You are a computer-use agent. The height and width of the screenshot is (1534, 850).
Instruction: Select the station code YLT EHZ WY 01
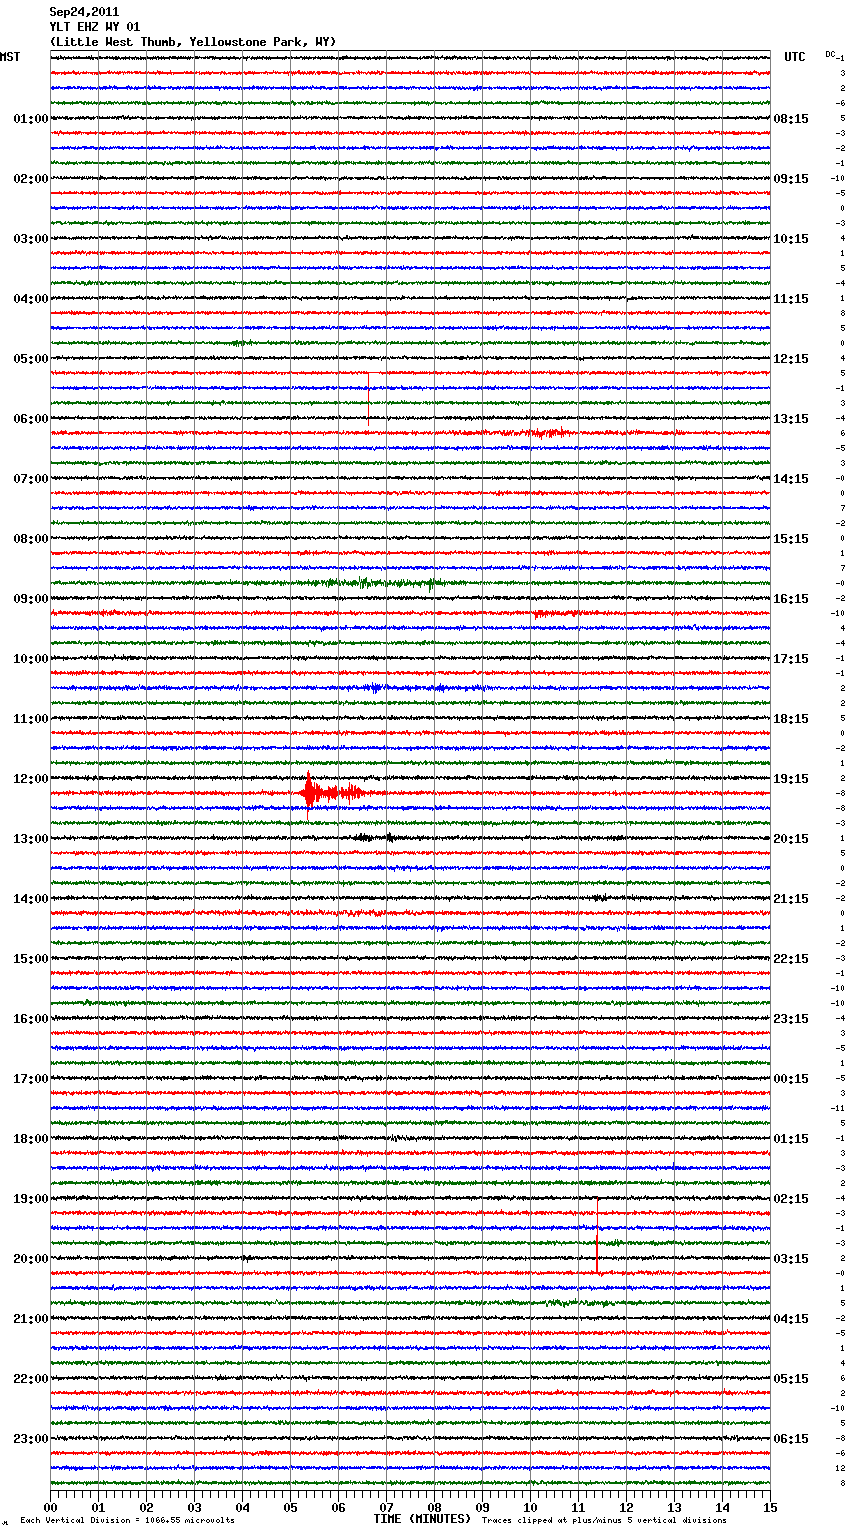click(95, 27)
